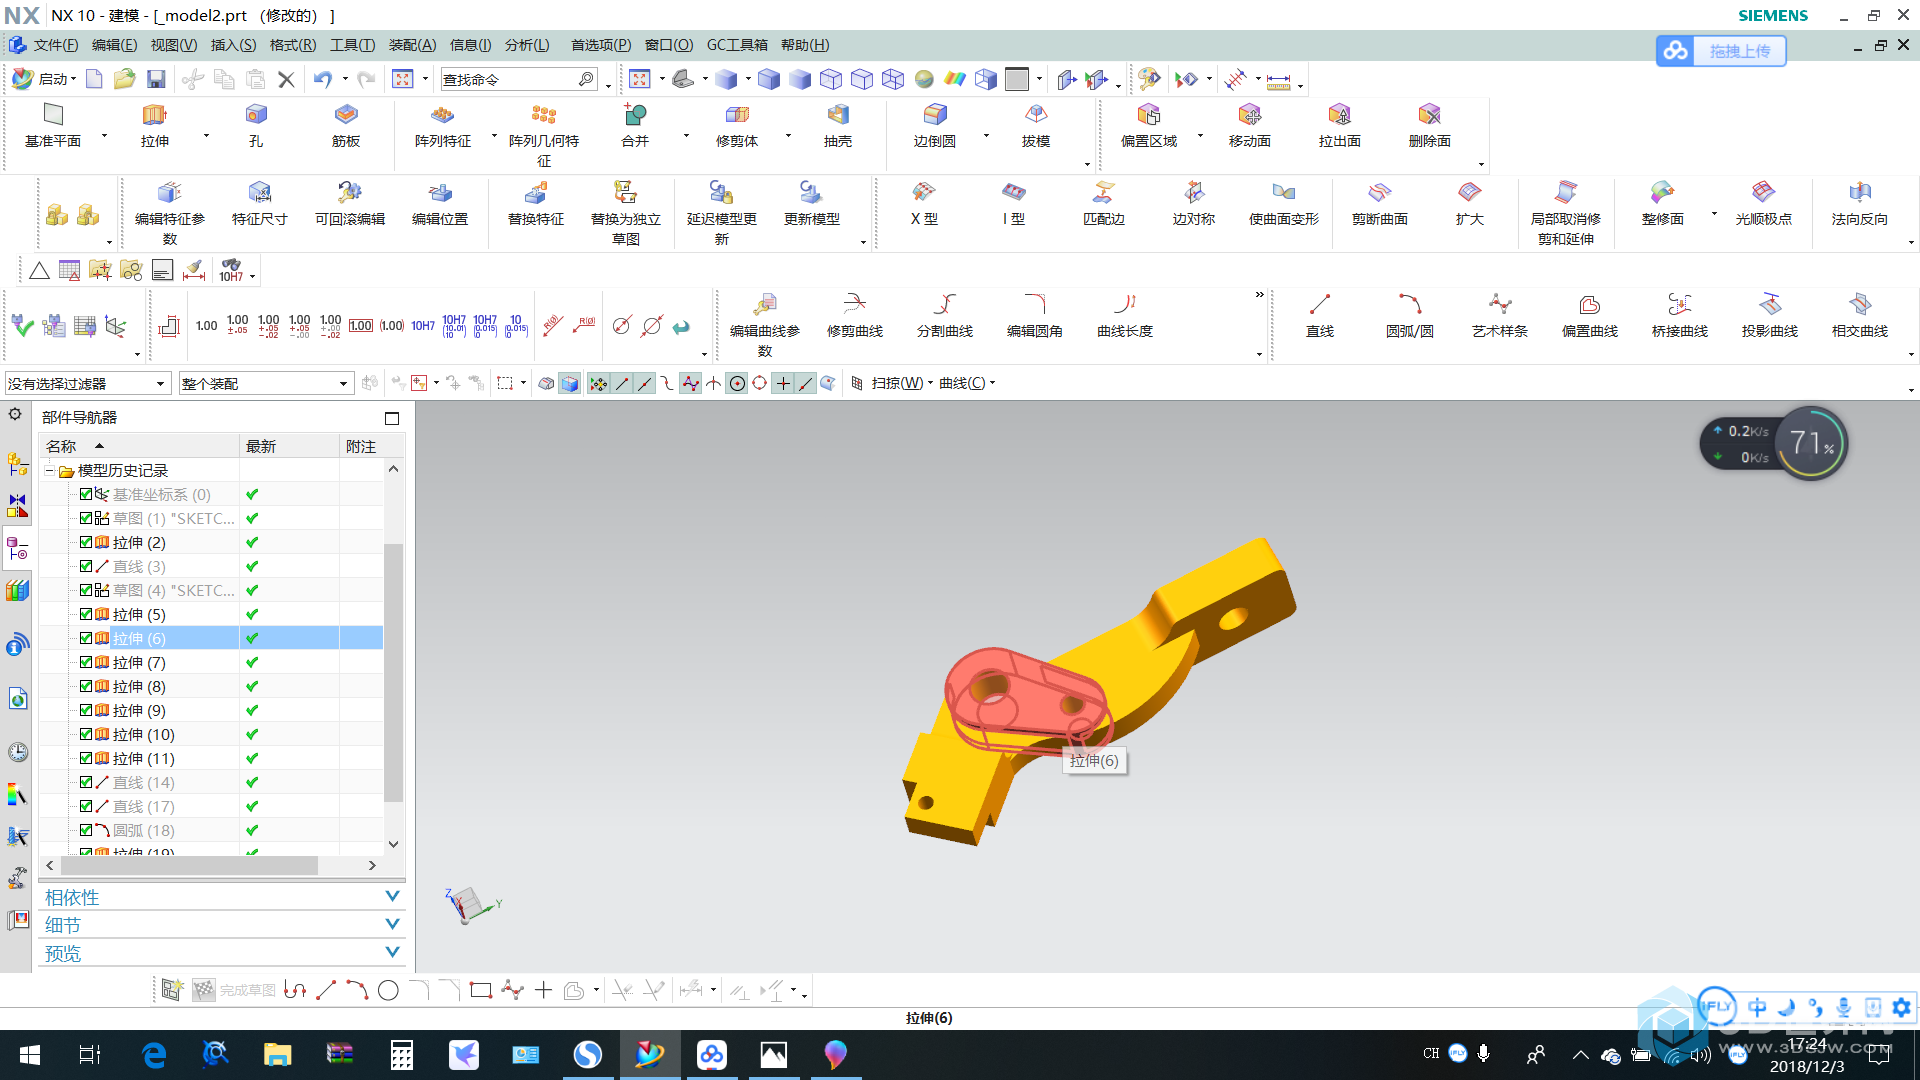Click the Undo arrow icon

(x=322, y=79)
